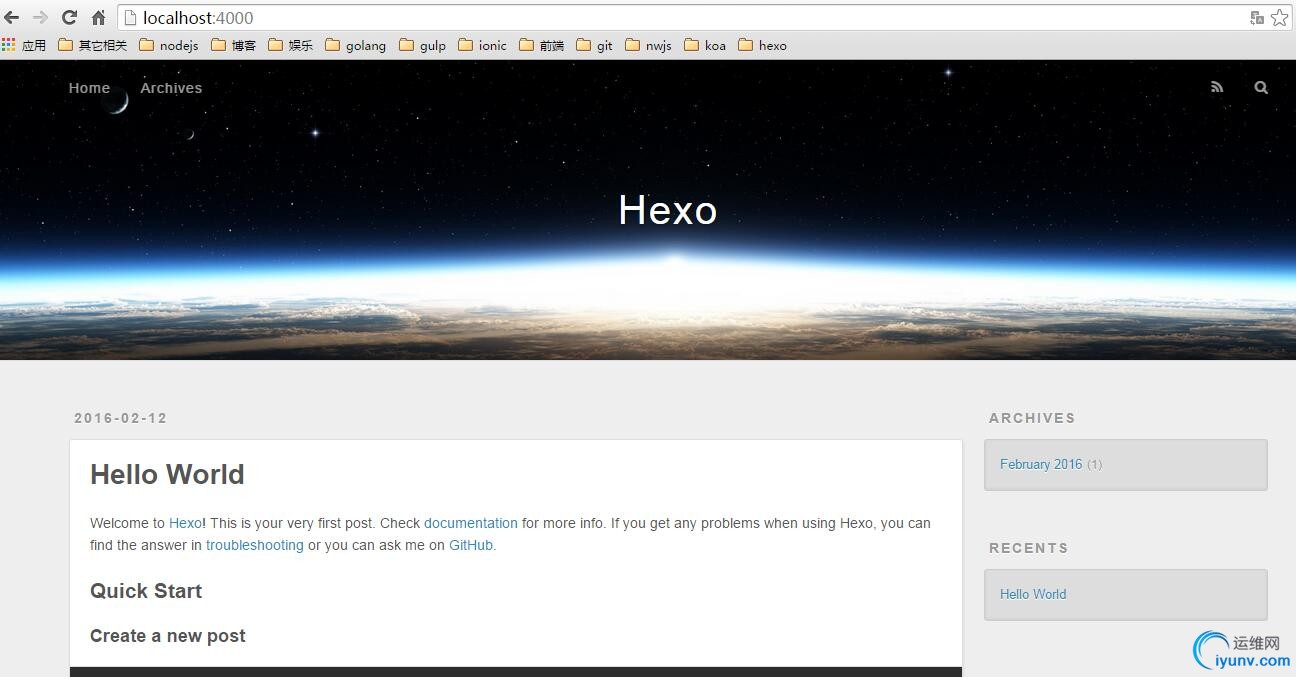Reload the page with the refresh icon
Screen dimensions: 1296x677
coord(69,17)
